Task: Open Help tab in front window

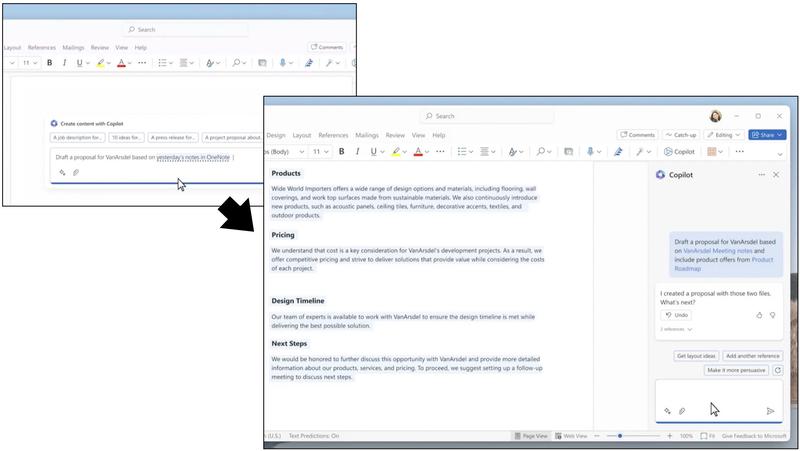Action: tap(439, 135)
